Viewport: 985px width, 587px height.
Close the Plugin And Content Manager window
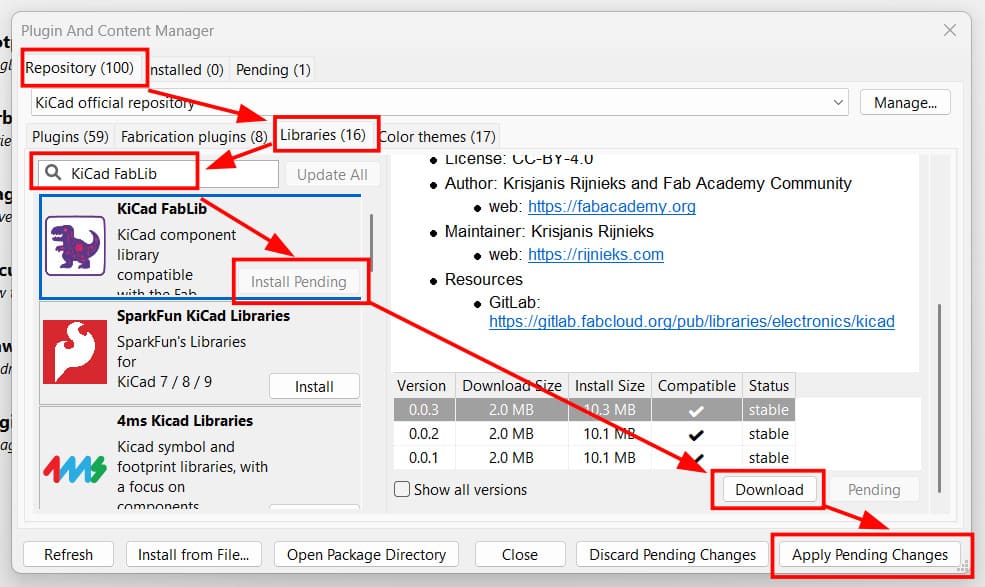[x=950, y=30]
